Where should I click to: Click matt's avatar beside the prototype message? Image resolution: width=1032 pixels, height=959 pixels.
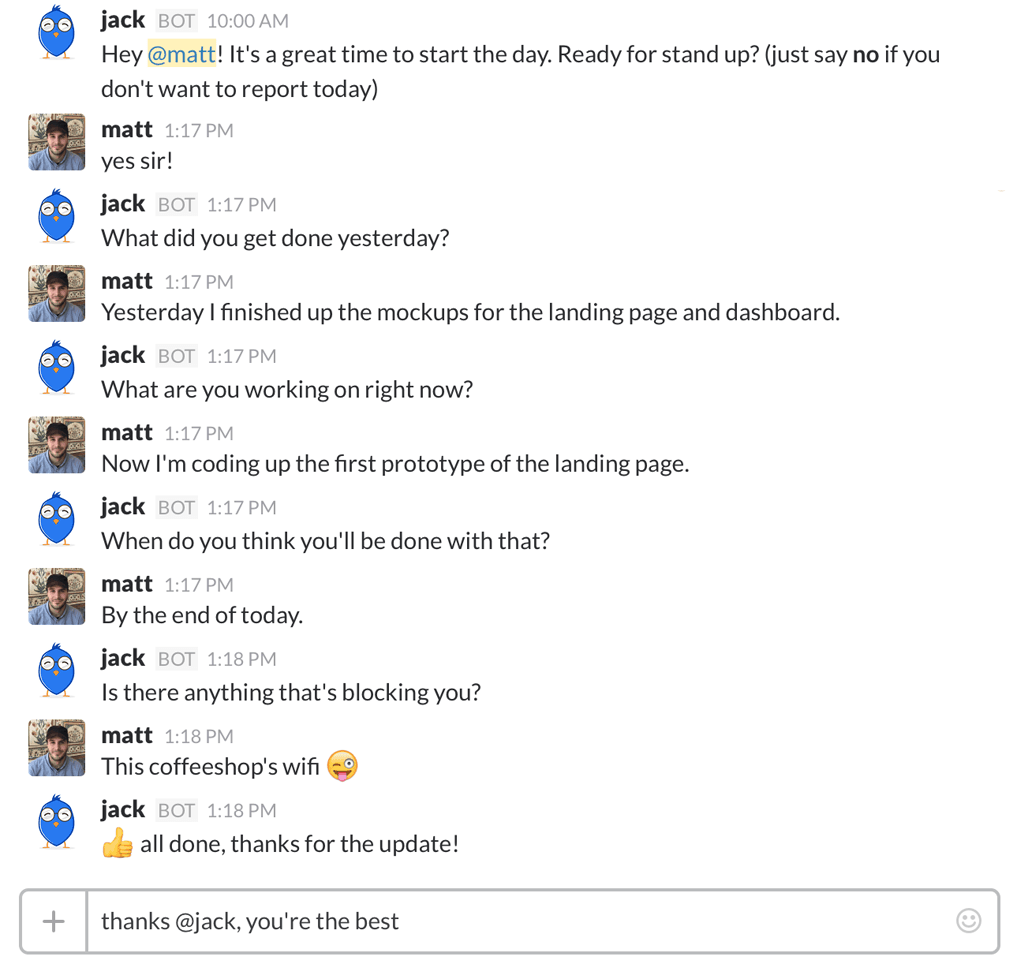57,445
